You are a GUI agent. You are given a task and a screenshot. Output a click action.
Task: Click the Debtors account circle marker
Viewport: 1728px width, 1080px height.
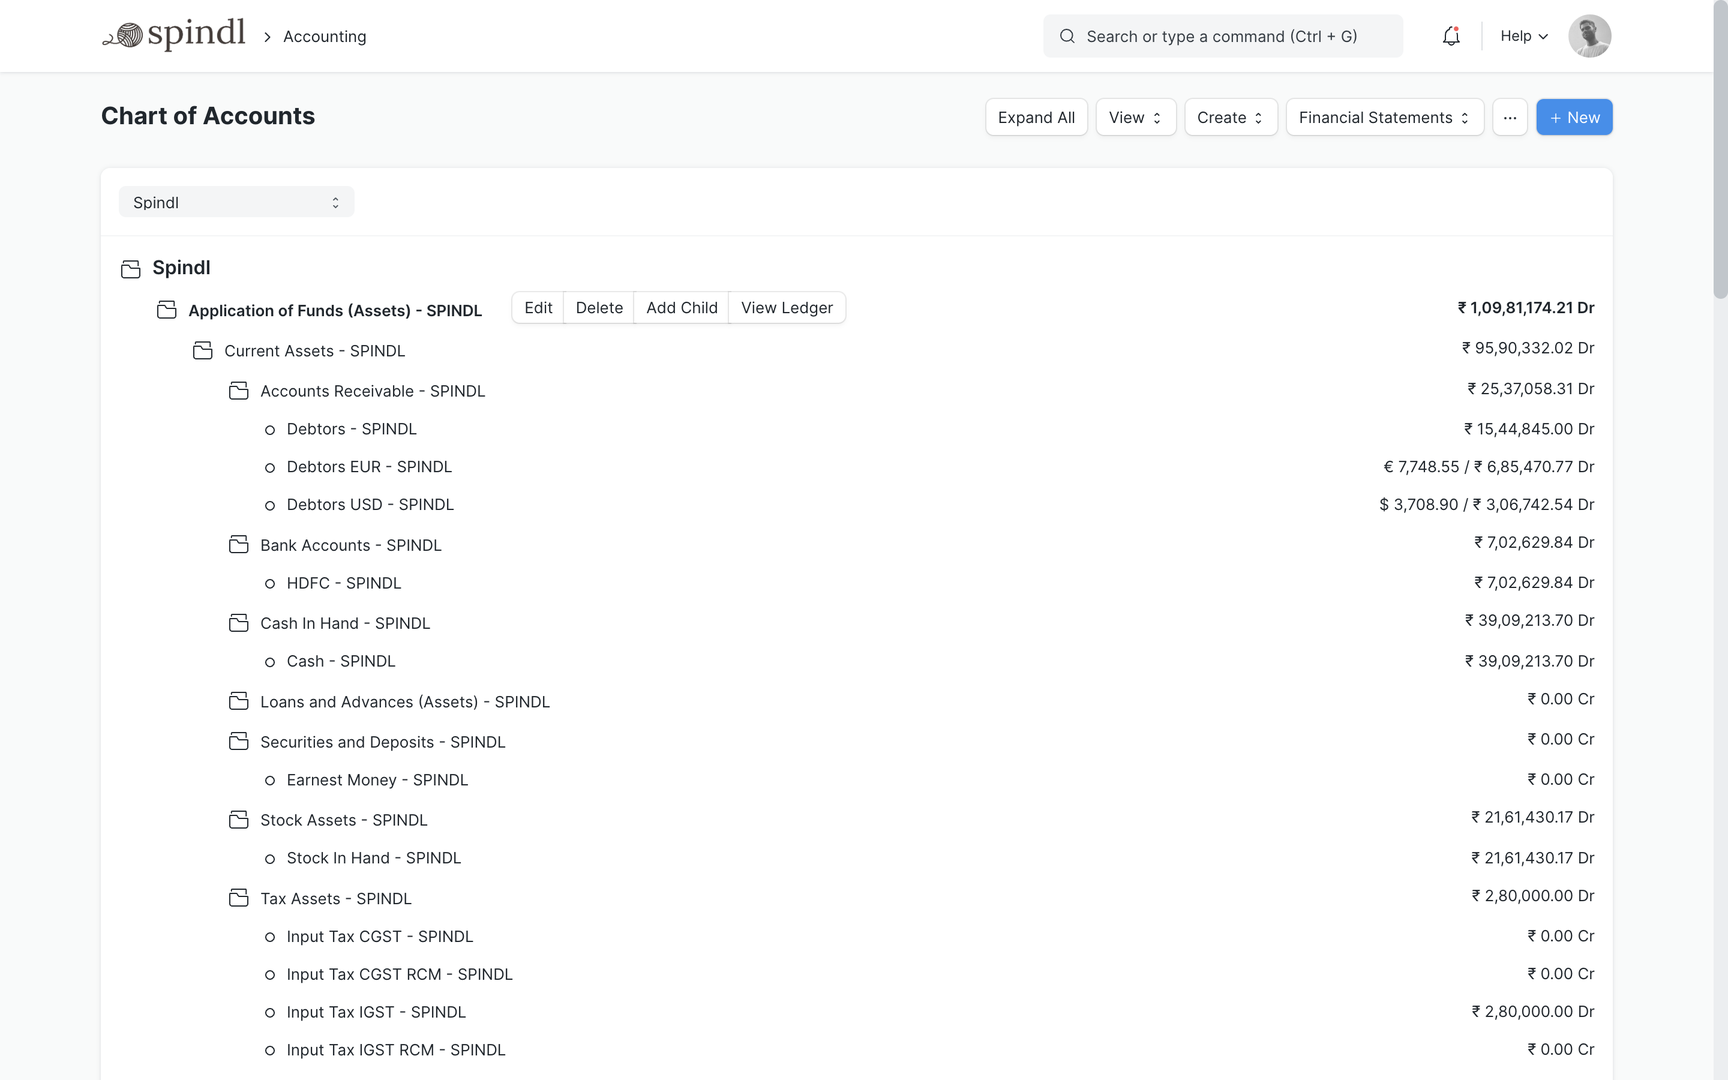270,430
